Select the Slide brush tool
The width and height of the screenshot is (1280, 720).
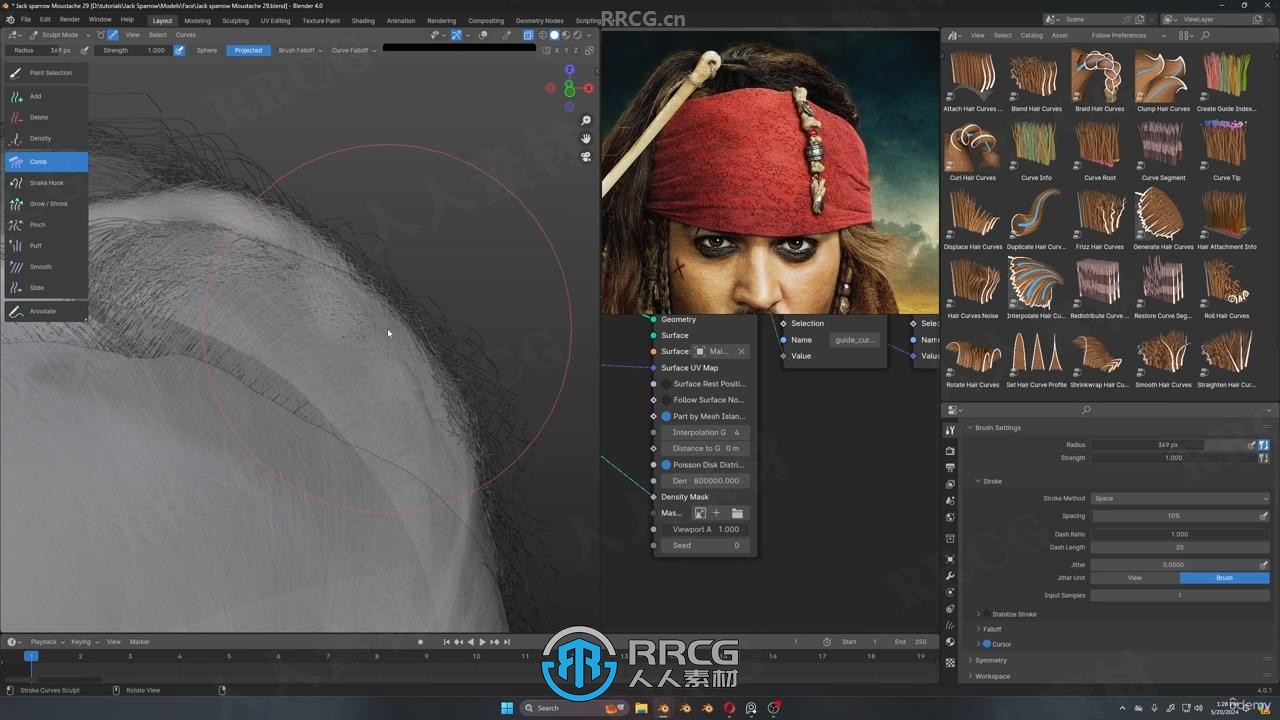point(46,288)
